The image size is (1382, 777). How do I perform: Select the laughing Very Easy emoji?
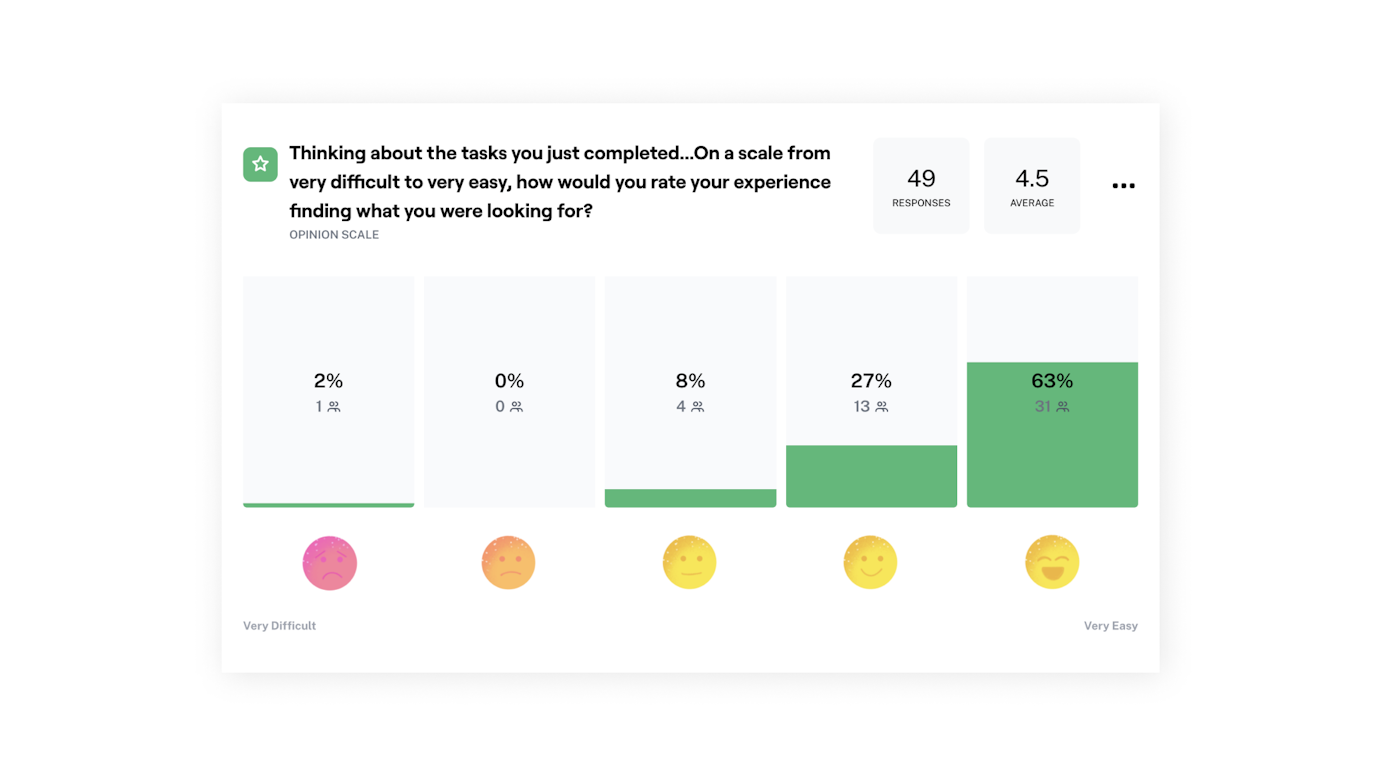point(1052,562)
